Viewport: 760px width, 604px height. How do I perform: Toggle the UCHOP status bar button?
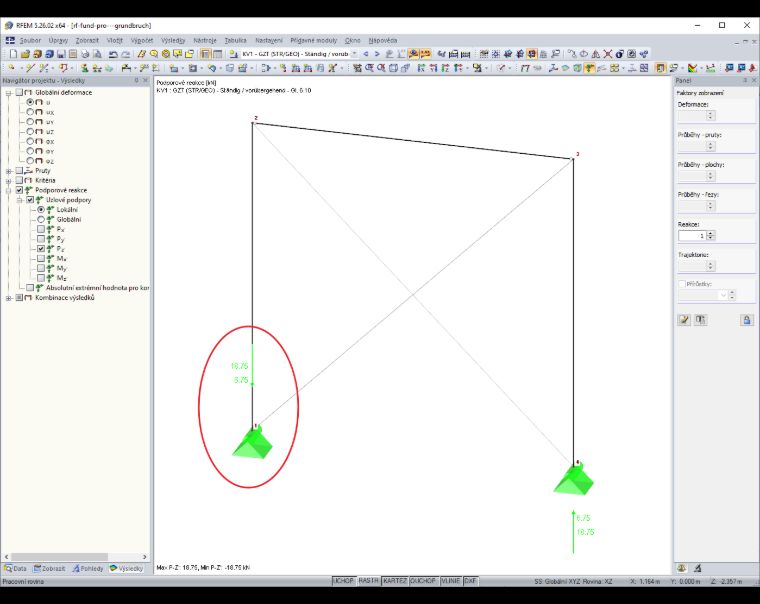coord(343,581)
